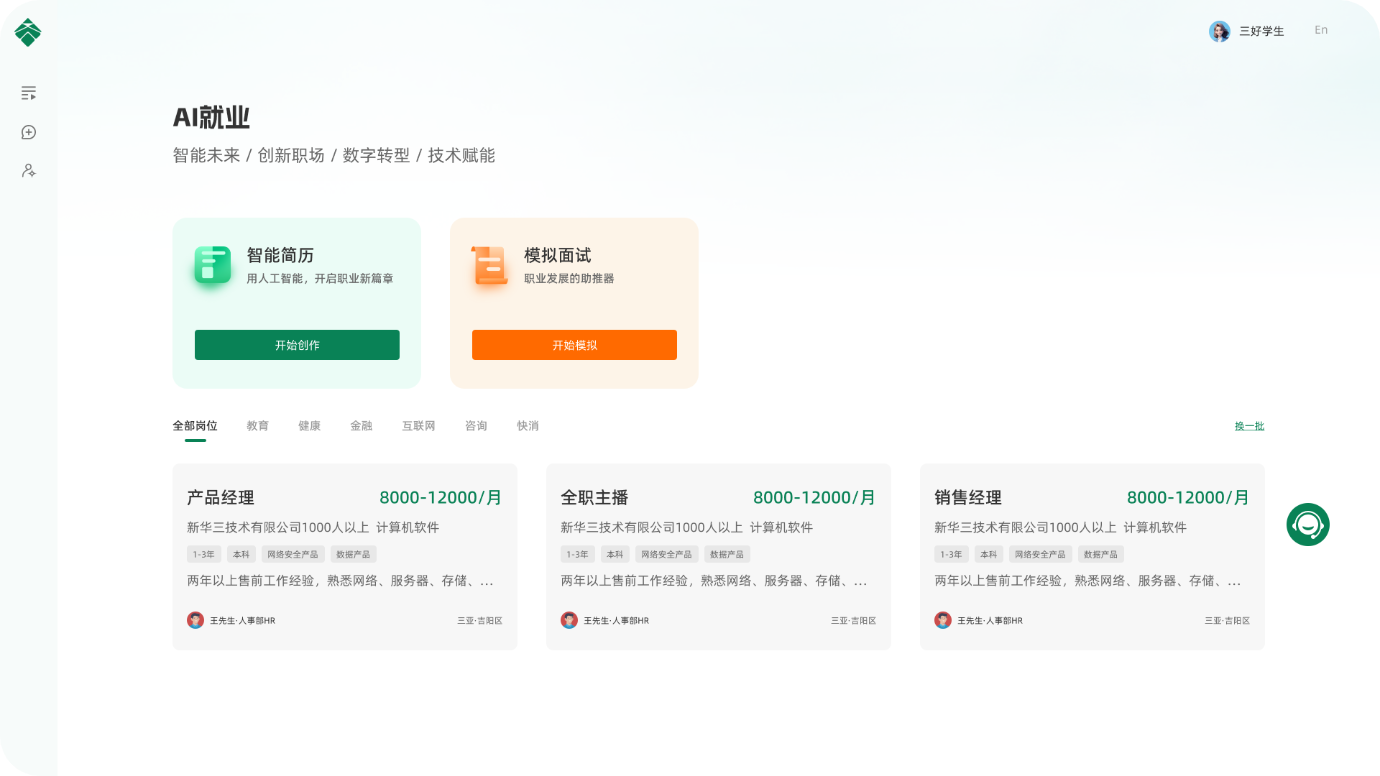
Task: Refresh jobs with 换一批 link
Action: click(1249, 426)
